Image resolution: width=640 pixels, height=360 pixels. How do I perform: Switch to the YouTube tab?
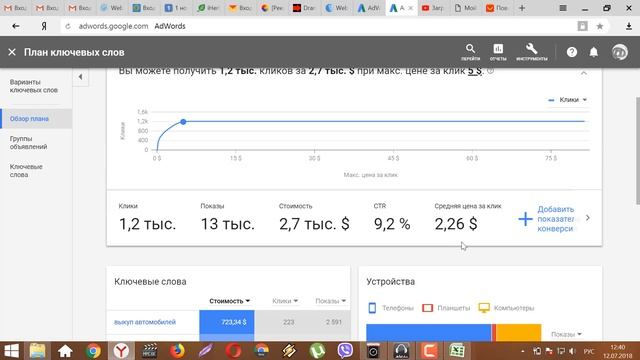click(x=433, y=8)
